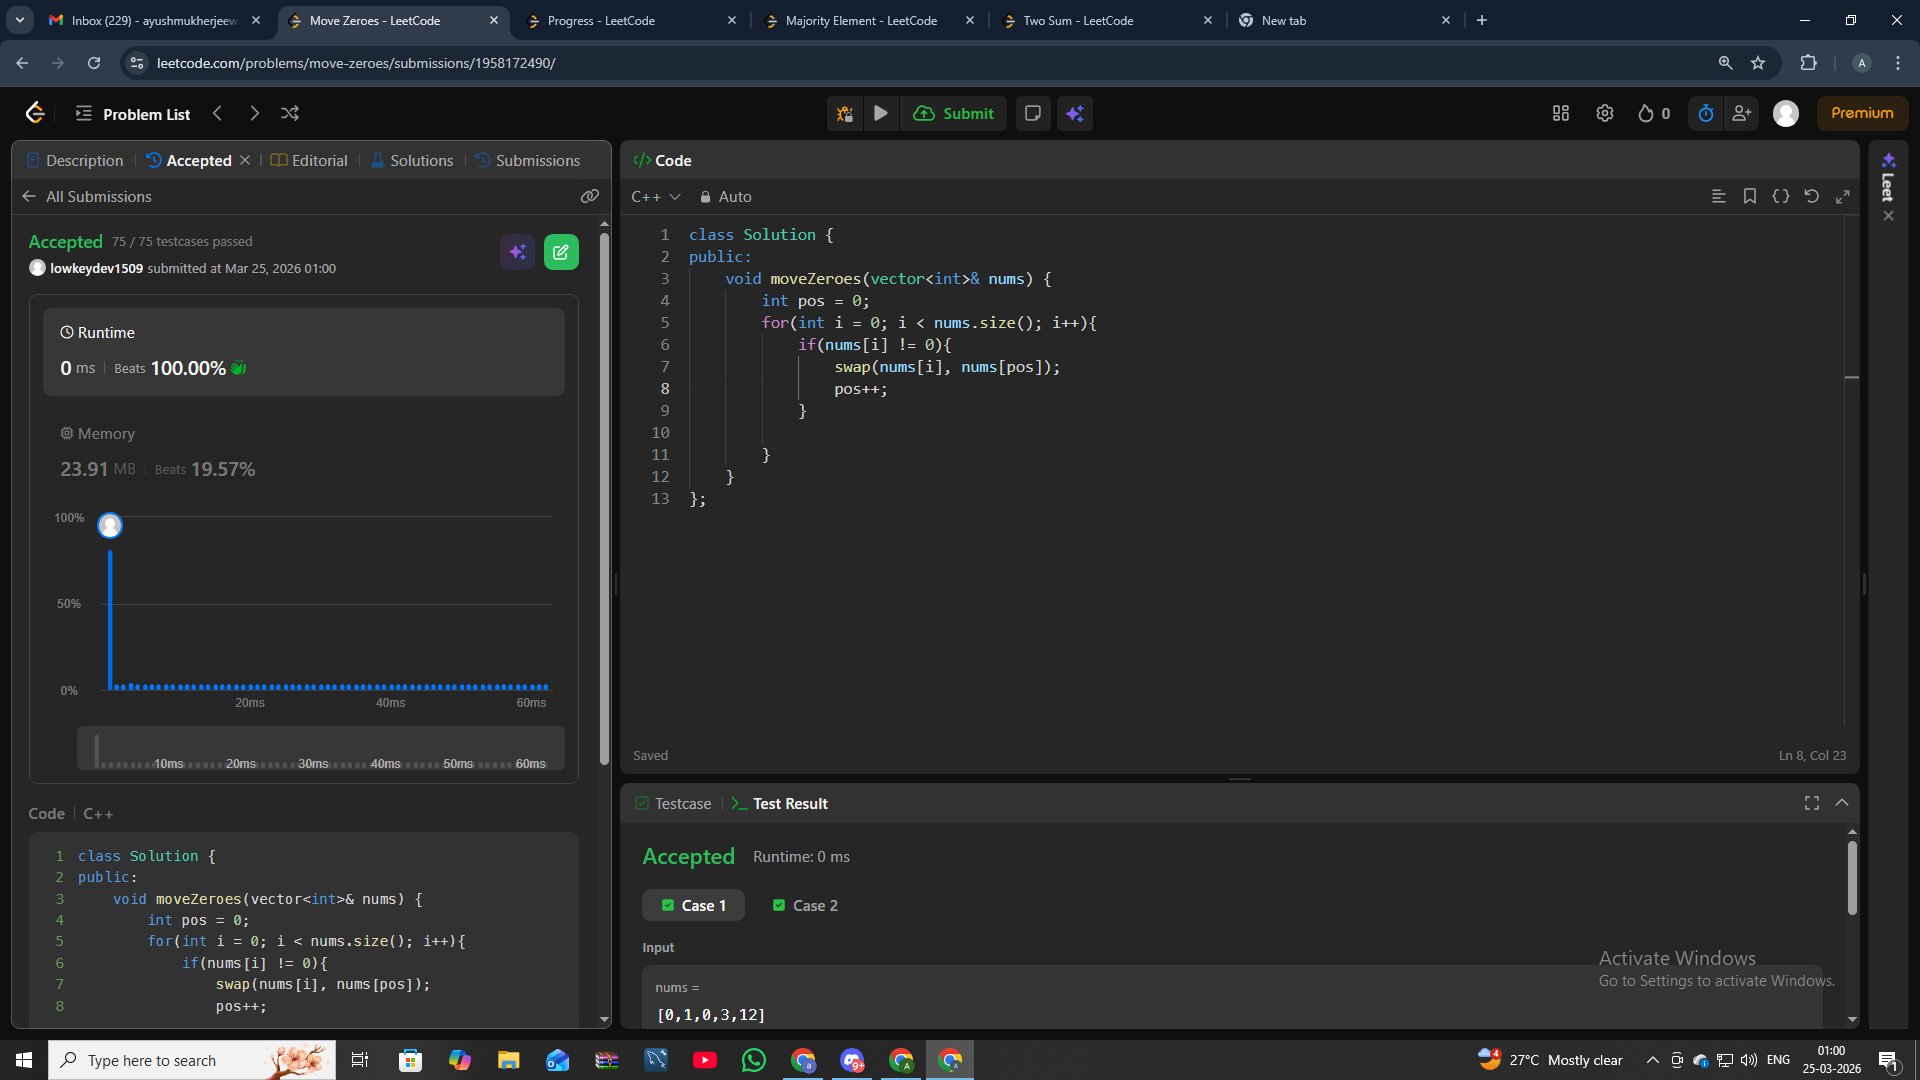Viewport: 1920px width, 1080px height.
Task: Click the Run code play icon
Action: [880, 114]
